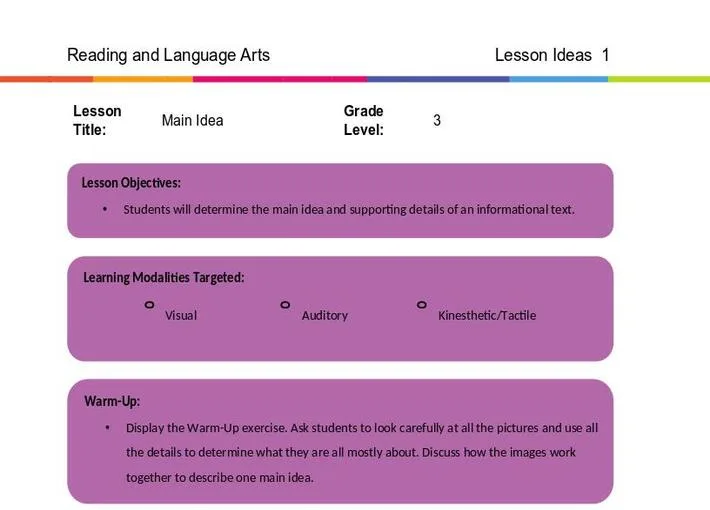The height and width of the screenshot is (510, 710).
Task: Click the Main Idea lesson title field
Action: pos(192,120)
